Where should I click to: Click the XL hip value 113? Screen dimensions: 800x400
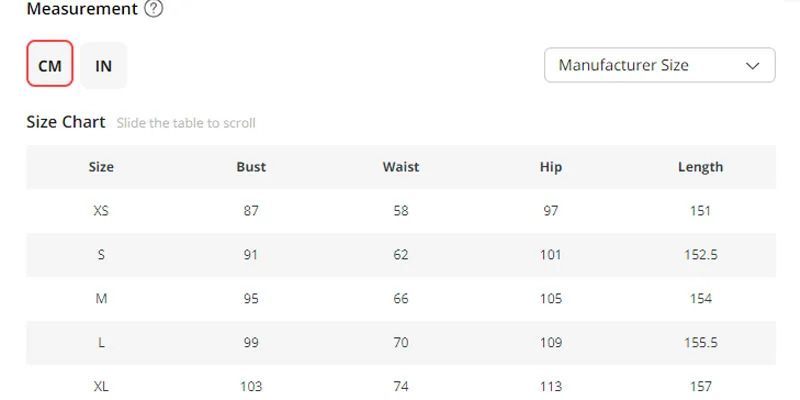pos(551,386)
